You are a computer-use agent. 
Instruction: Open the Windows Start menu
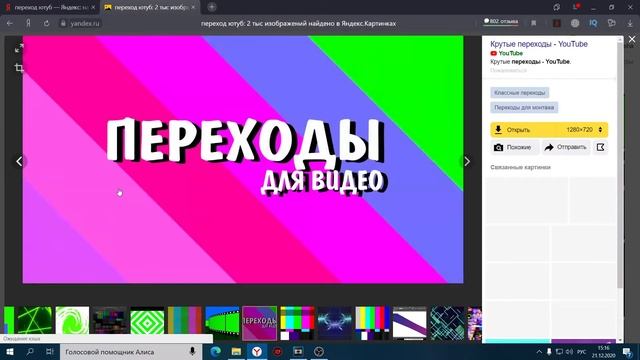9,351
